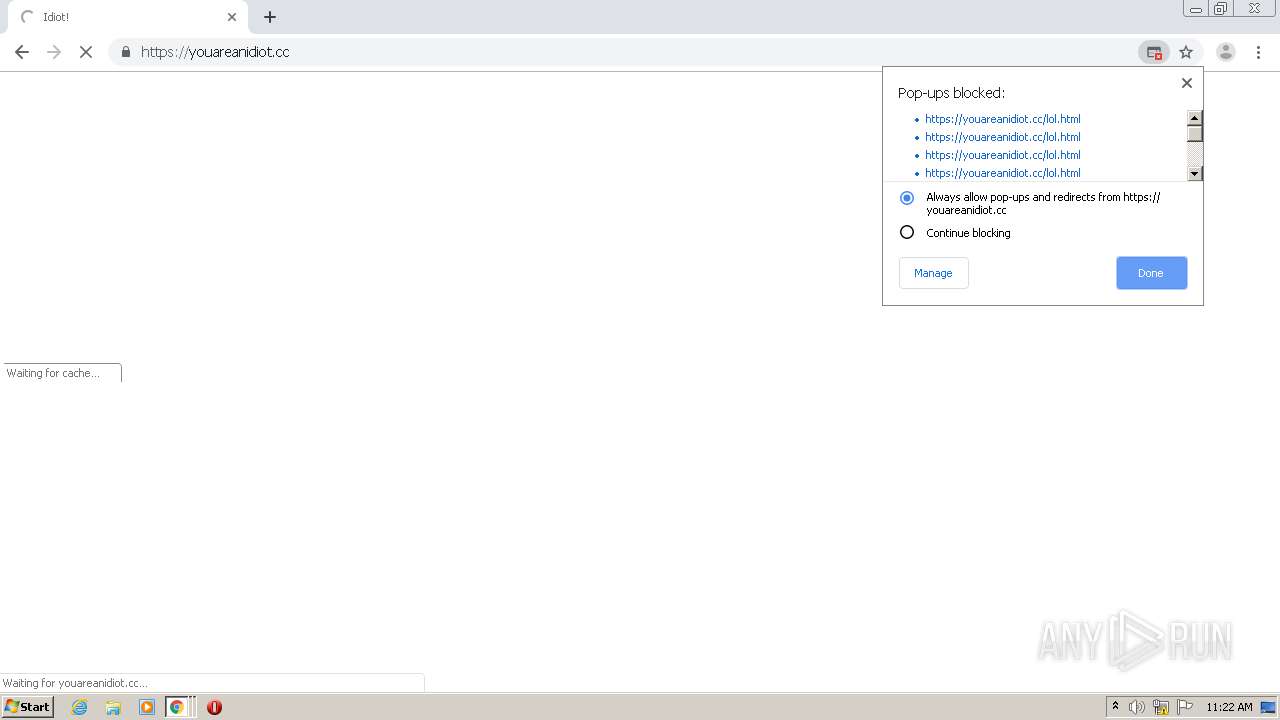This screenshot has width=1280, height=720.
Task: Show hidden system tray icons
Action: (1116, 707)
